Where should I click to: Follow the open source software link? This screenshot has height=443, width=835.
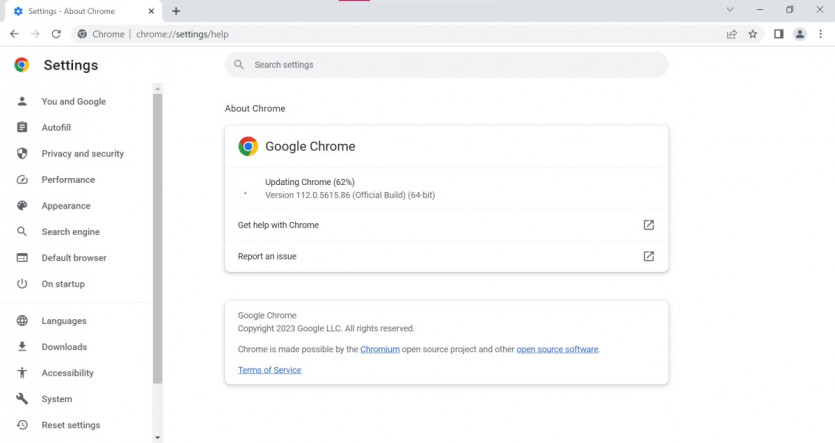tap(557, 350)
